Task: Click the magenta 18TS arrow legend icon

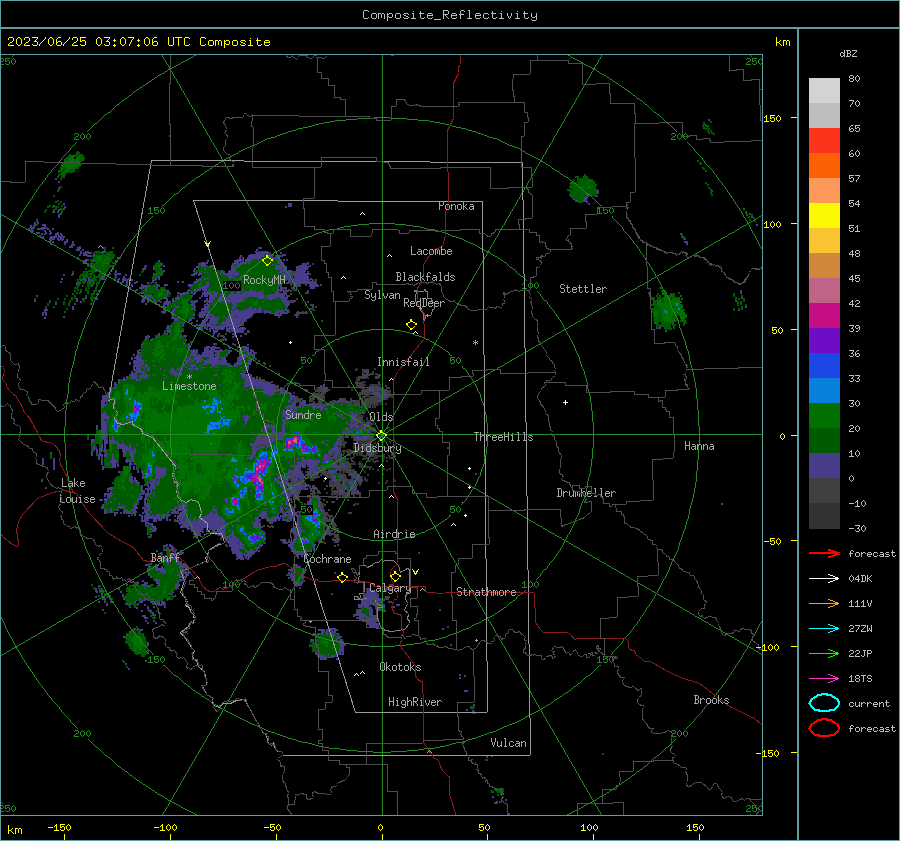Action: pos(824,679)
